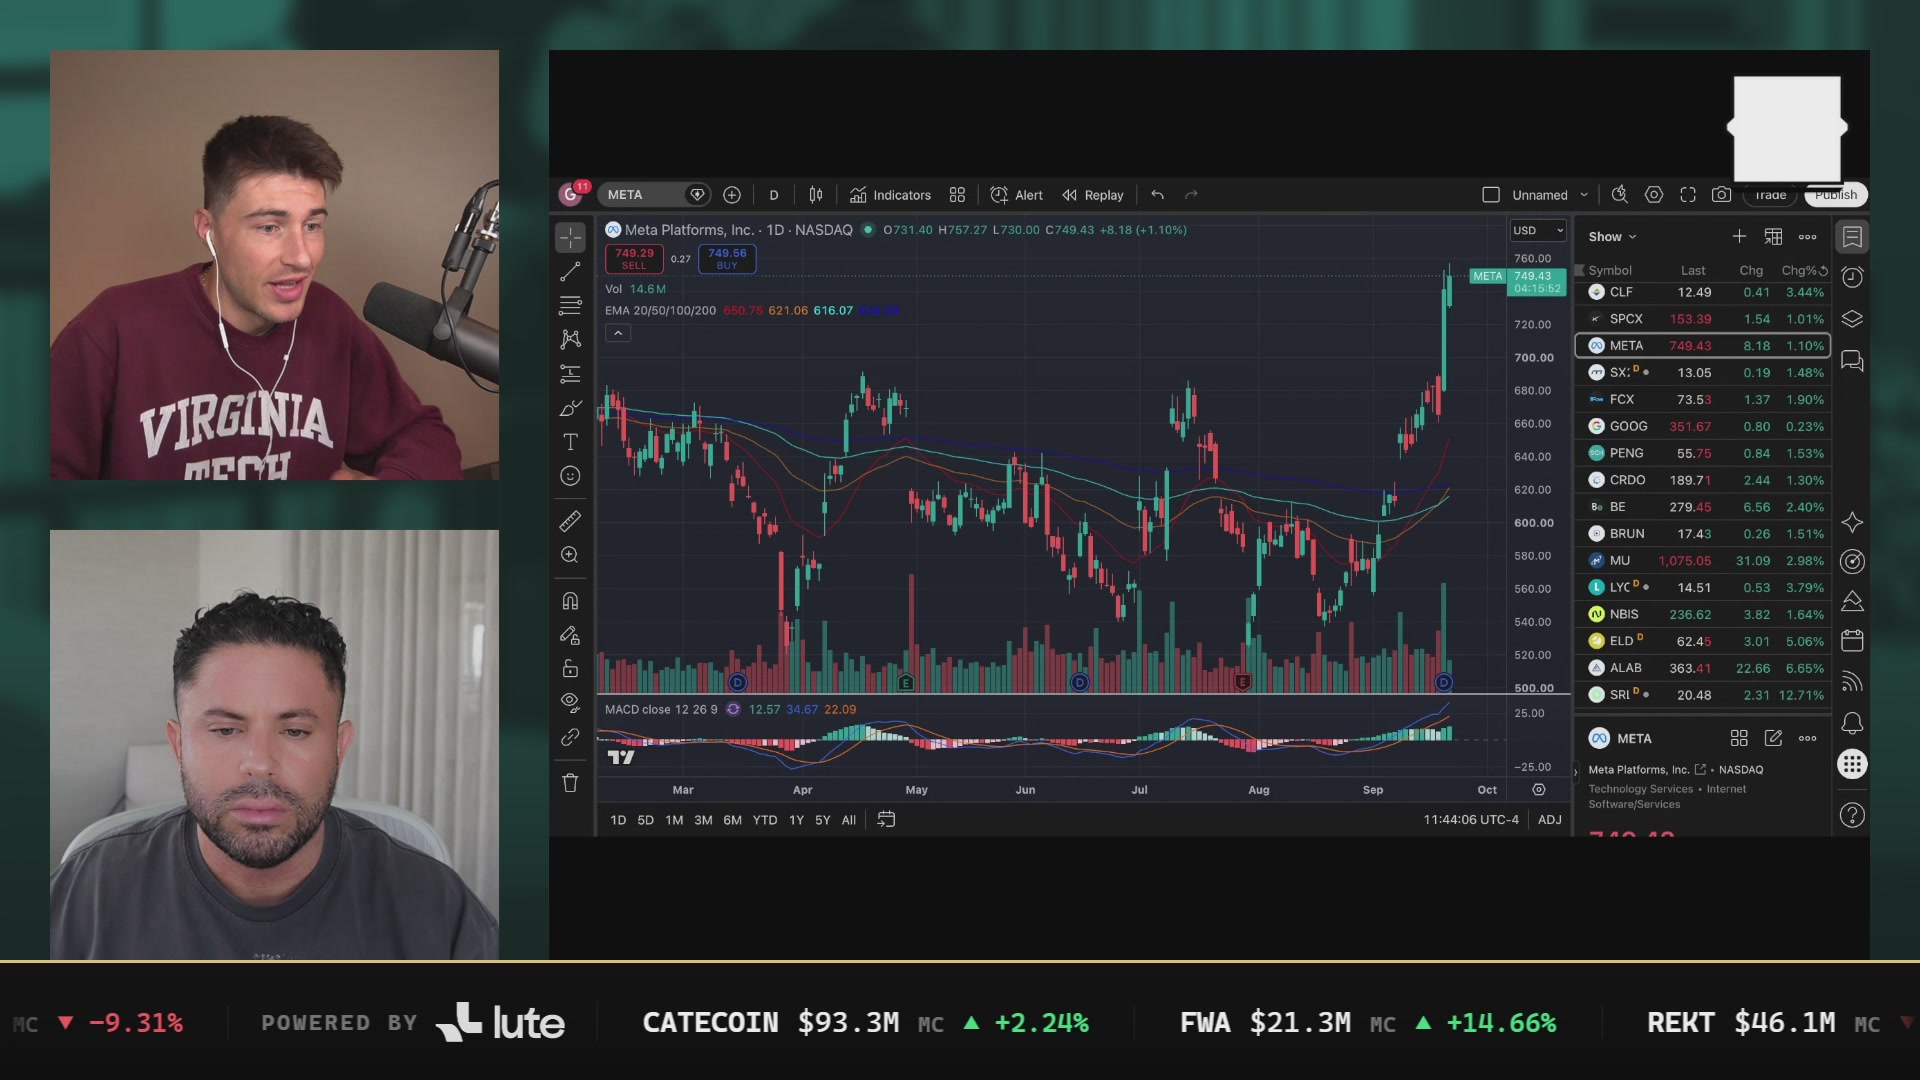Open the calendar panel in right sidebar
Image resolution: width=1920 pixels, height=1080 pixels.
tap(1852, 640)
